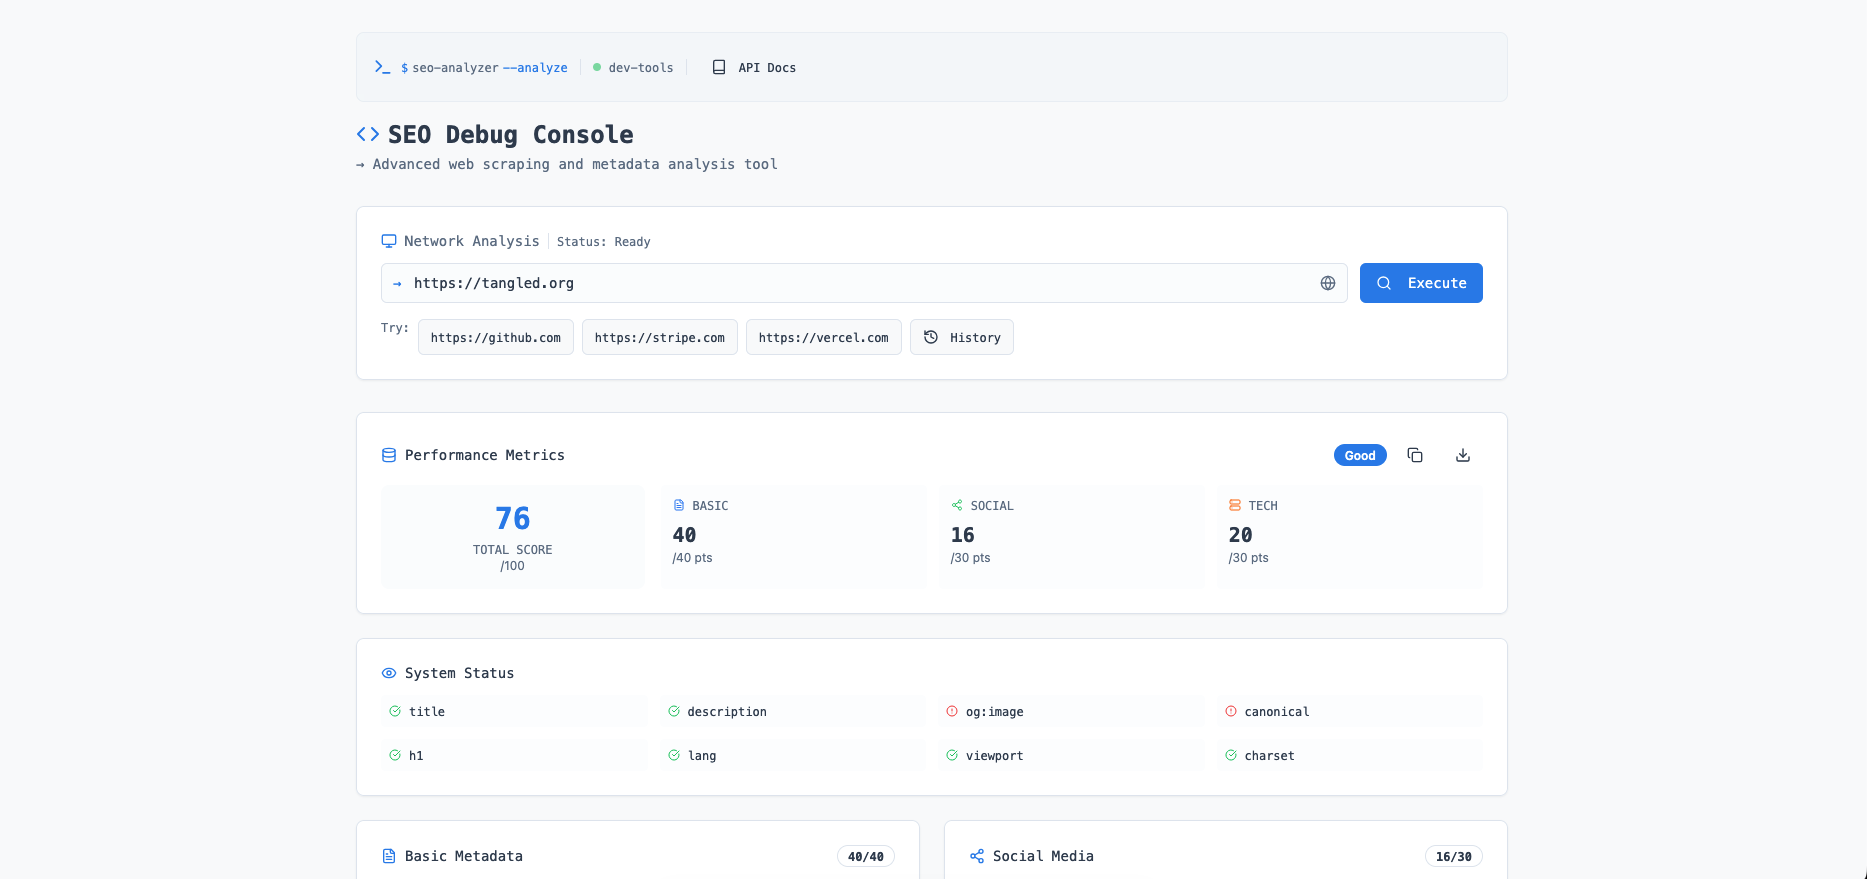
Task: Select the canonical warning status item
Action: [x=1276, y=712]
